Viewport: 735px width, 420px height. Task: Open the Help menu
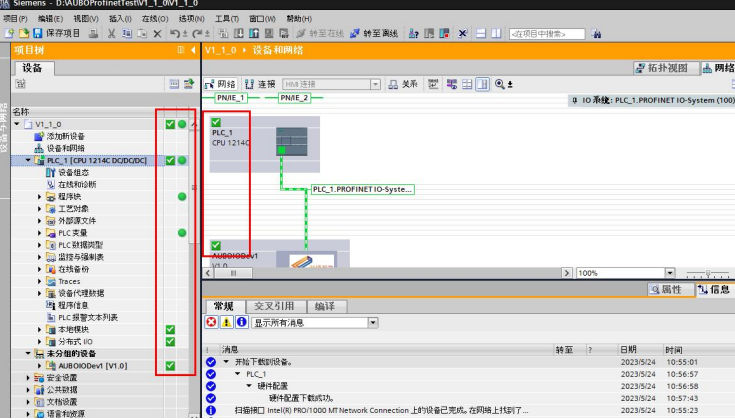(299, 19)
